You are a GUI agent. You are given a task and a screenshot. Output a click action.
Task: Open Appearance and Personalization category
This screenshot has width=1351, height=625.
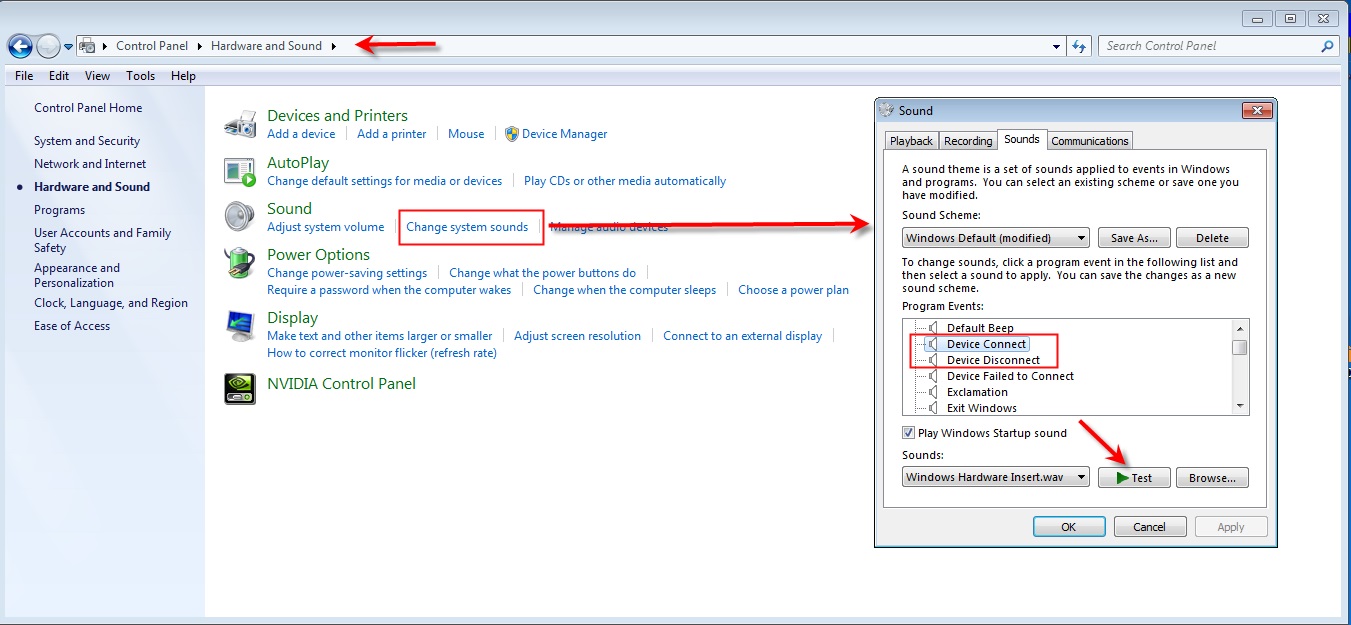(77, 275)
